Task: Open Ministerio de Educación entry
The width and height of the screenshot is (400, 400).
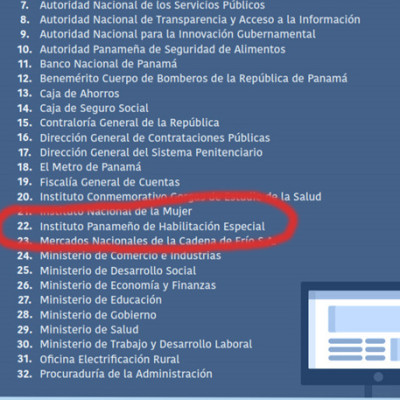Action: pyautogui.click(x=101, y=300)
